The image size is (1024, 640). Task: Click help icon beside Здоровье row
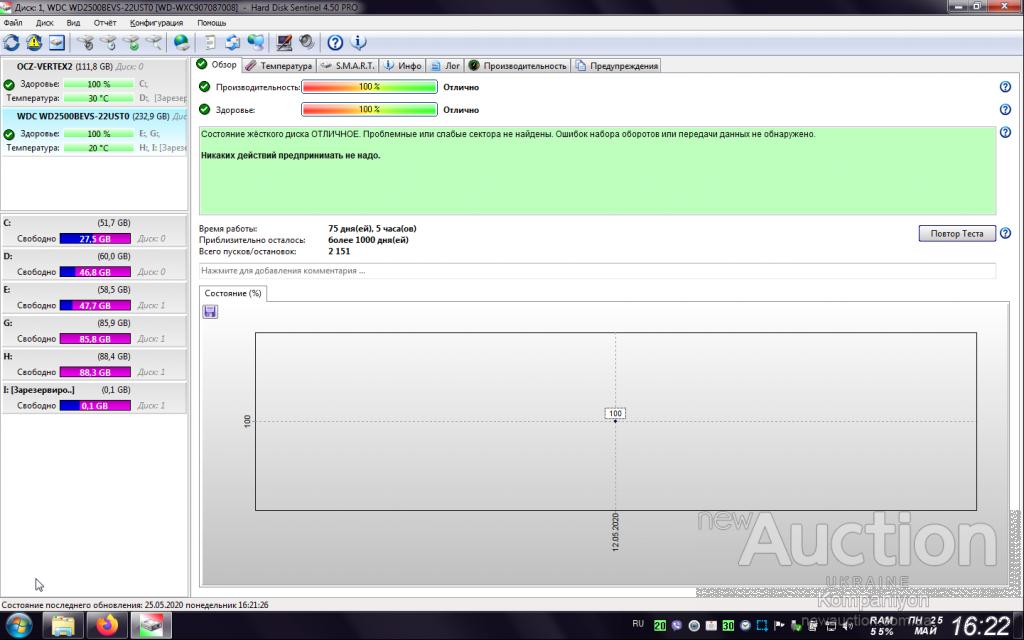1005,109
